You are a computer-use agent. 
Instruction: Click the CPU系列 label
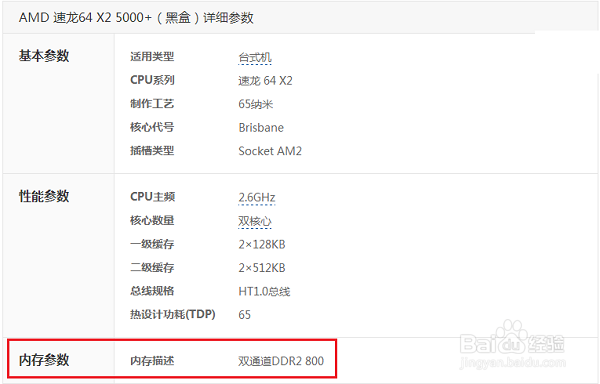(x=152, y=80)
